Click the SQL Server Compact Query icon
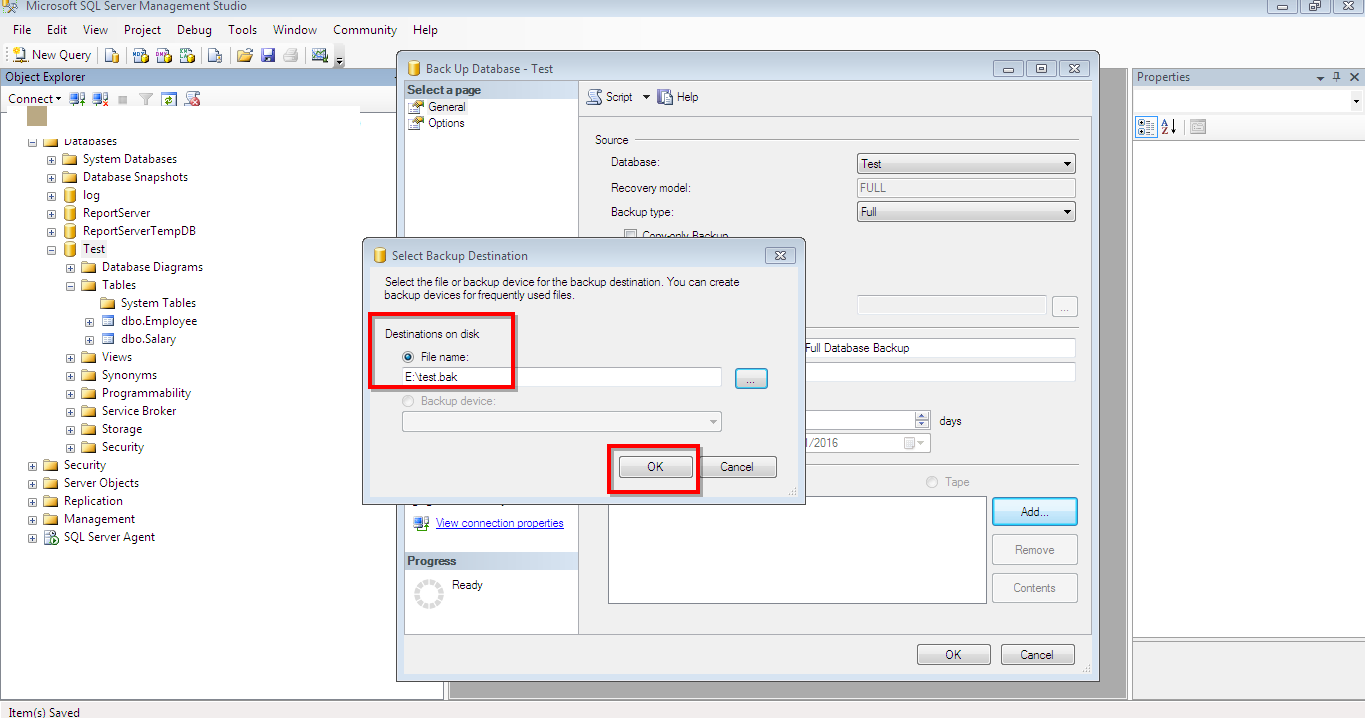This screenshot has height=718, width=1365. (214, 55)
